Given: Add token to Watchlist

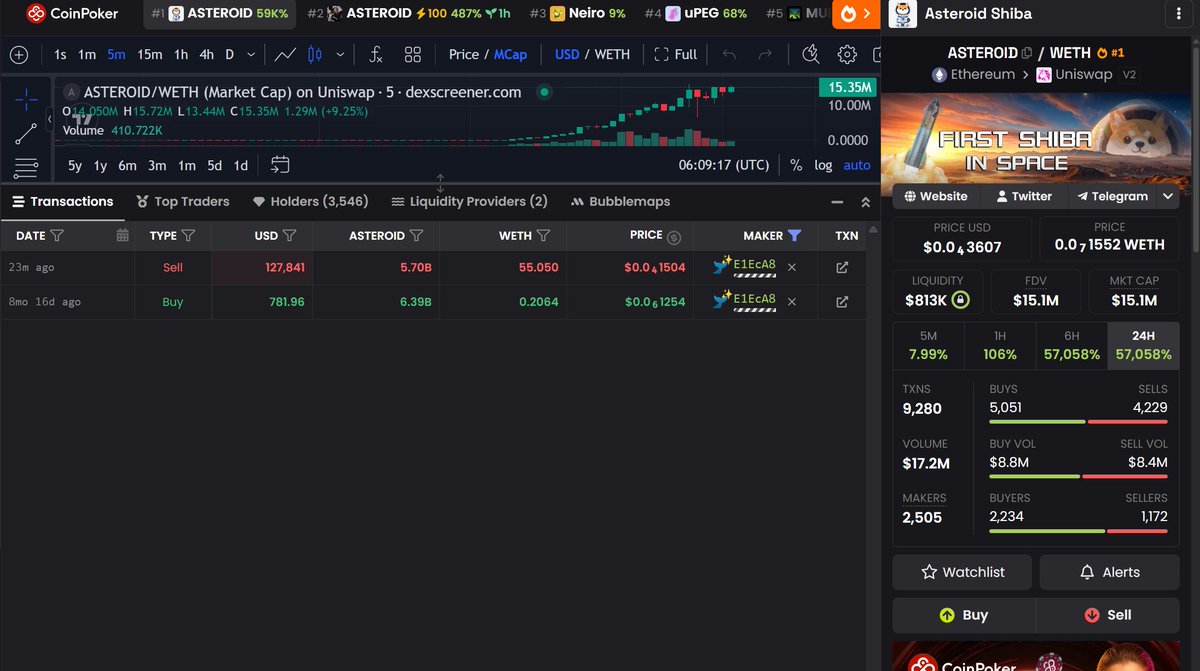Looking at the screenshot, I should click(x=962, y=572).
